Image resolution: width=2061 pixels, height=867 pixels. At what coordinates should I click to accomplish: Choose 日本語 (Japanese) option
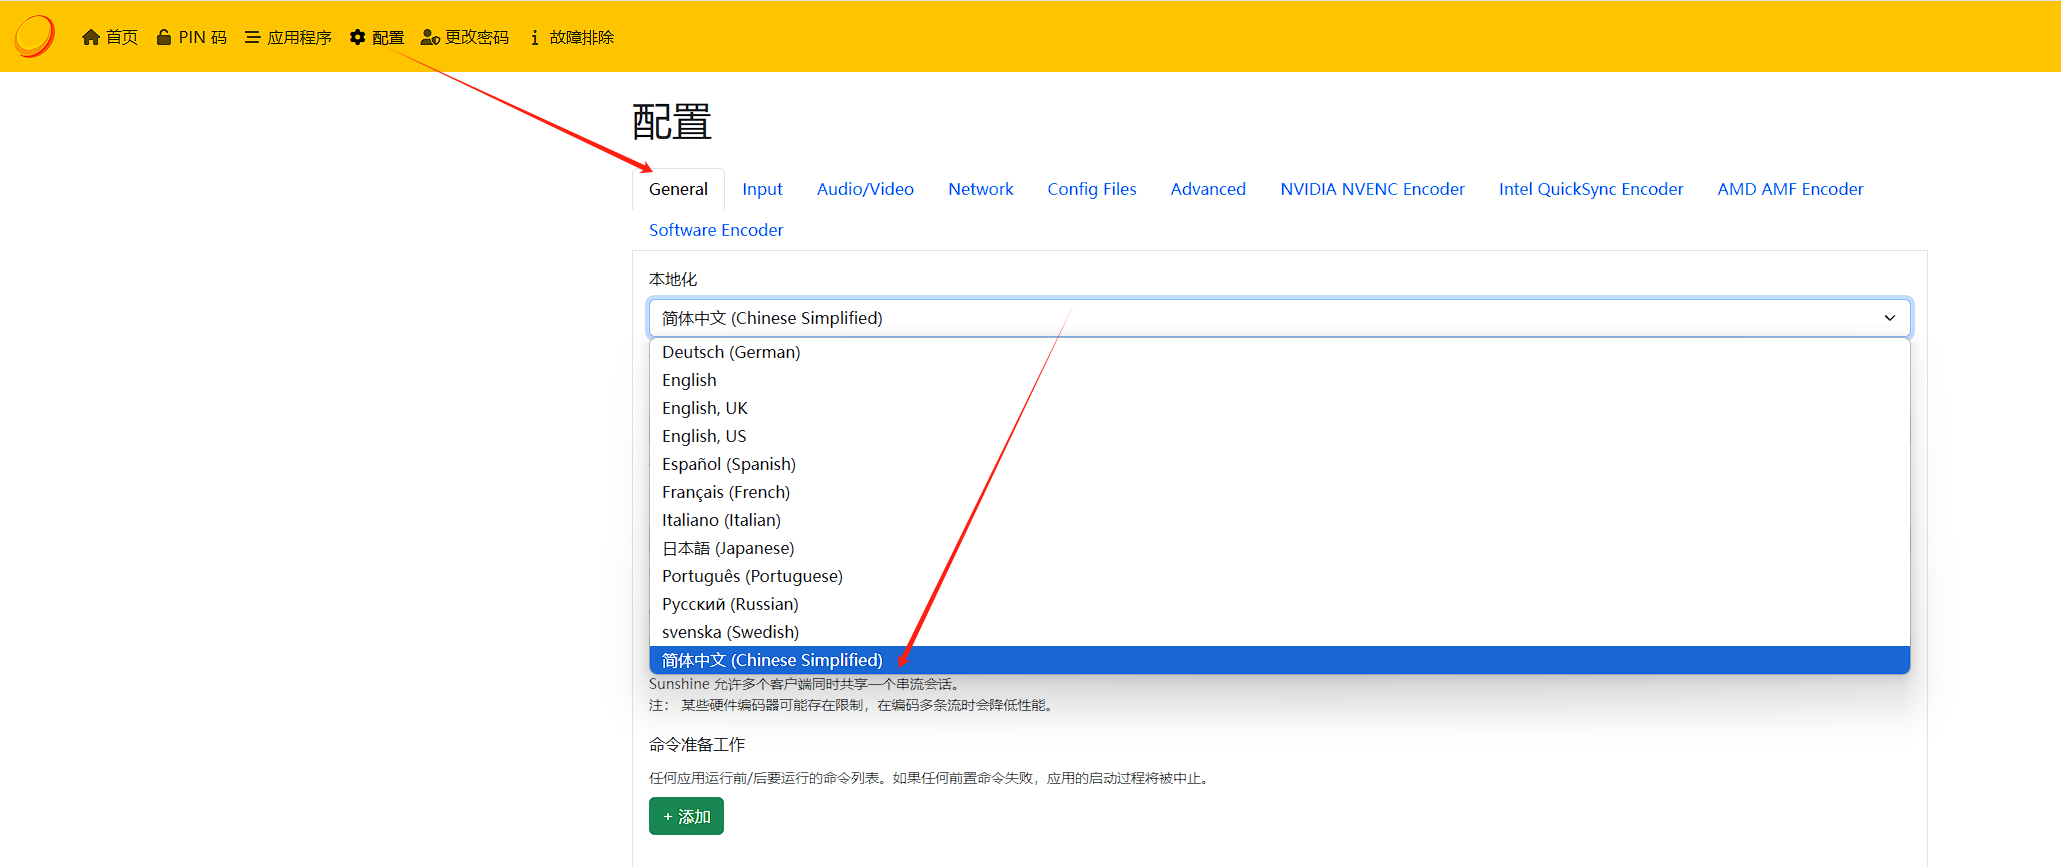(1280, 548)
